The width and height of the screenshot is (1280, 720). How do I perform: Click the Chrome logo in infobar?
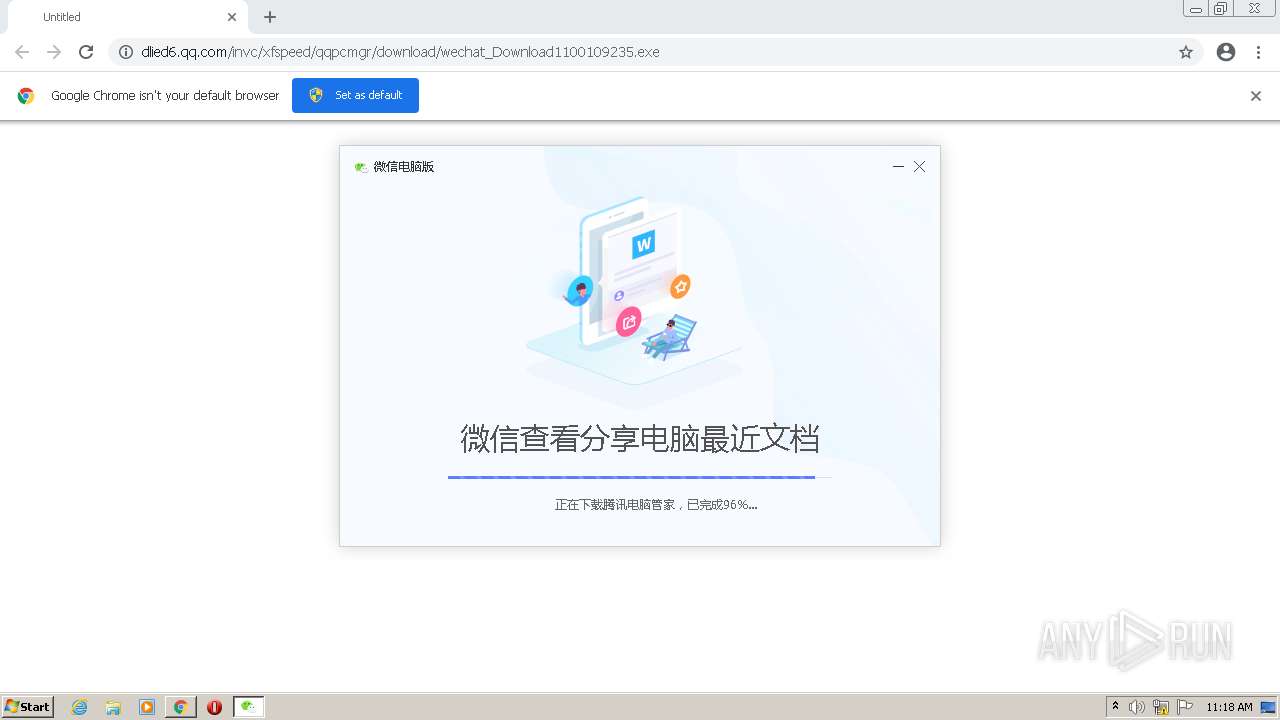click(26, 96)
